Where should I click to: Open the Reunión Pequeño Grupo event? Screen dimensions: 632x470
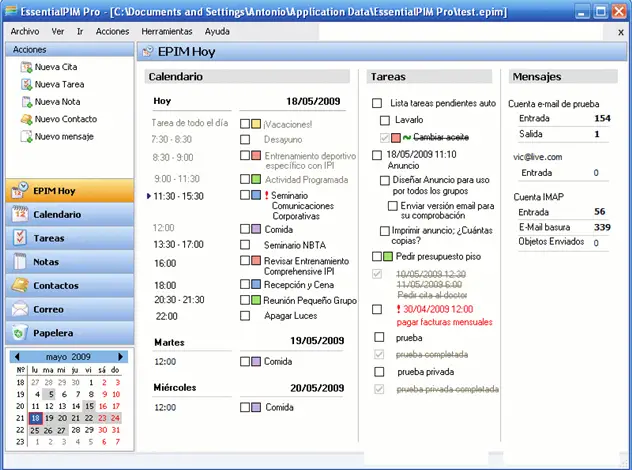(310, 300)
